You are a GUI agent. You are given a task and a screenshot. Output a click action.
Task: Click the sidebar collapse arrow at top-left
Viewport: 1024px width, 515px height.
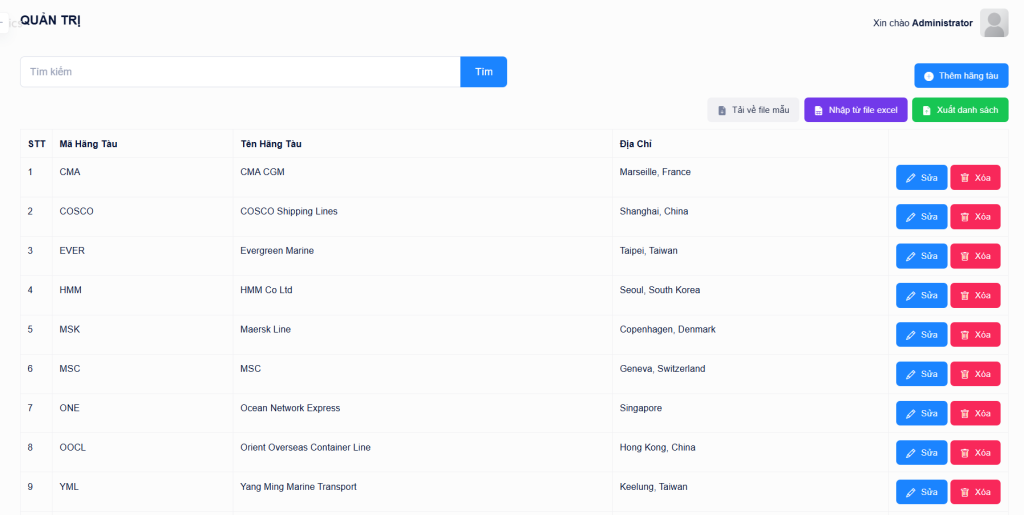click(x=4, y=21)
